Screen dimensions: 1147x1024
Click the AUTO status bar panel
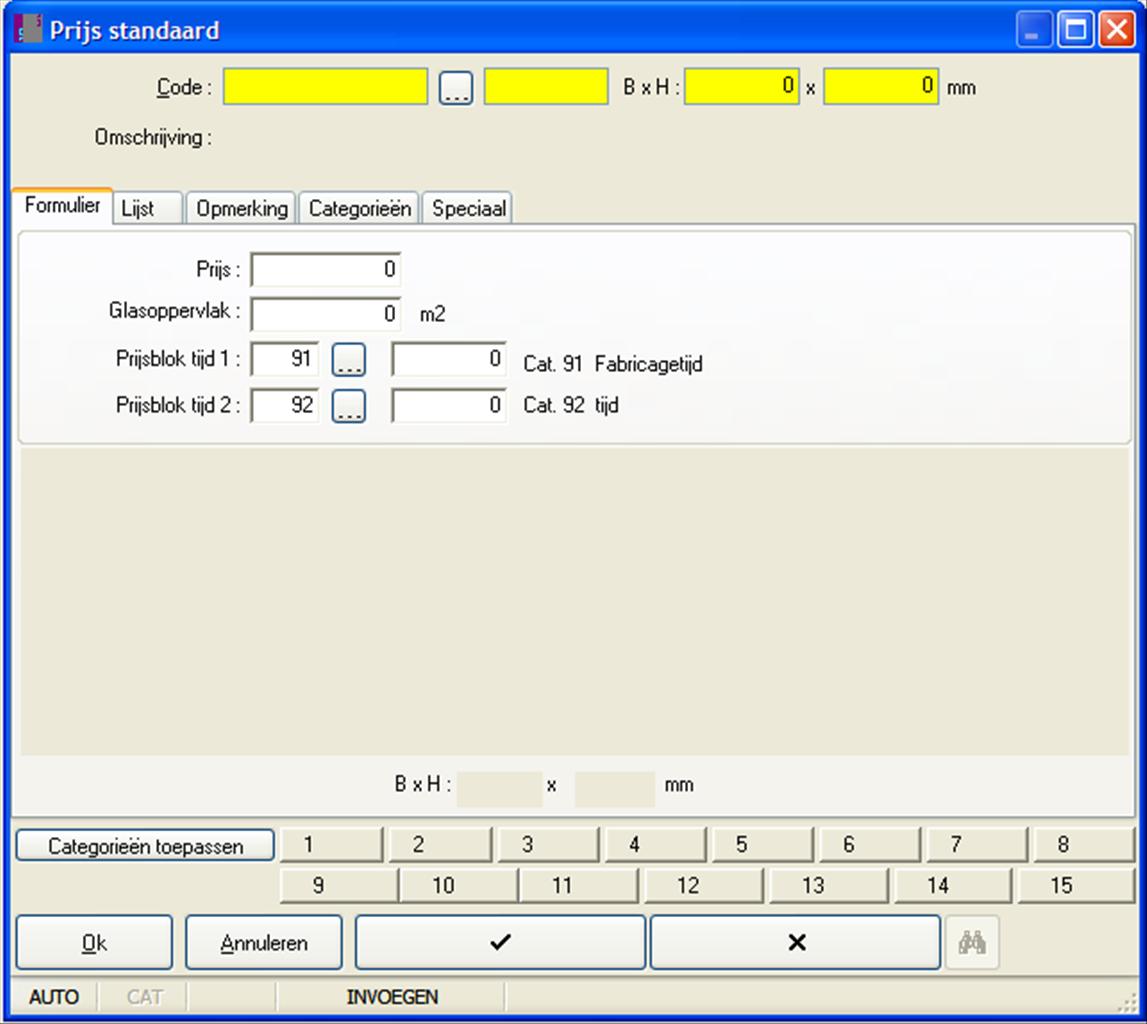(x=53, y=997)
